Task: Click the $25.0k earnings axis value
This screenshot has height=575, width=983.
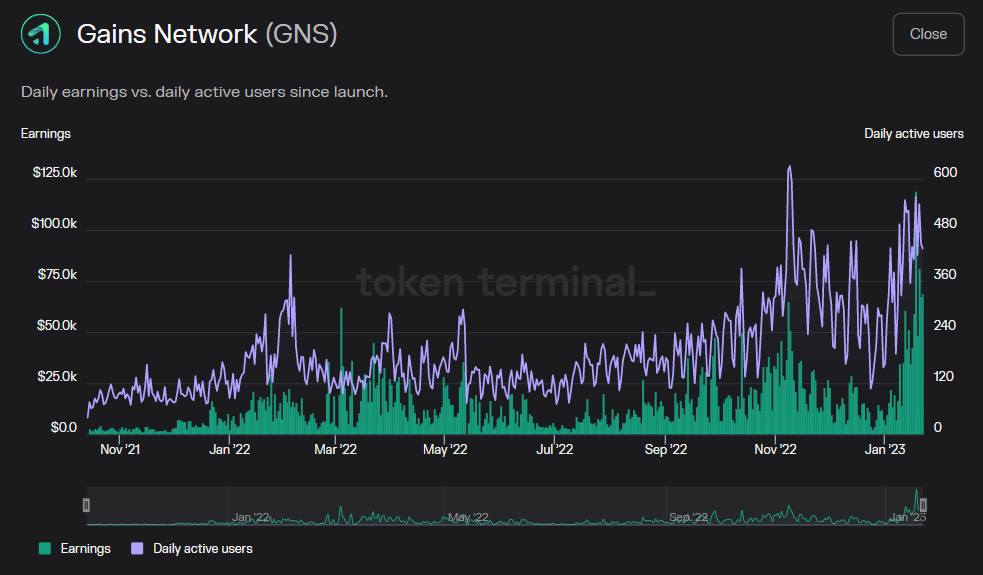Action: coord(57,377)
